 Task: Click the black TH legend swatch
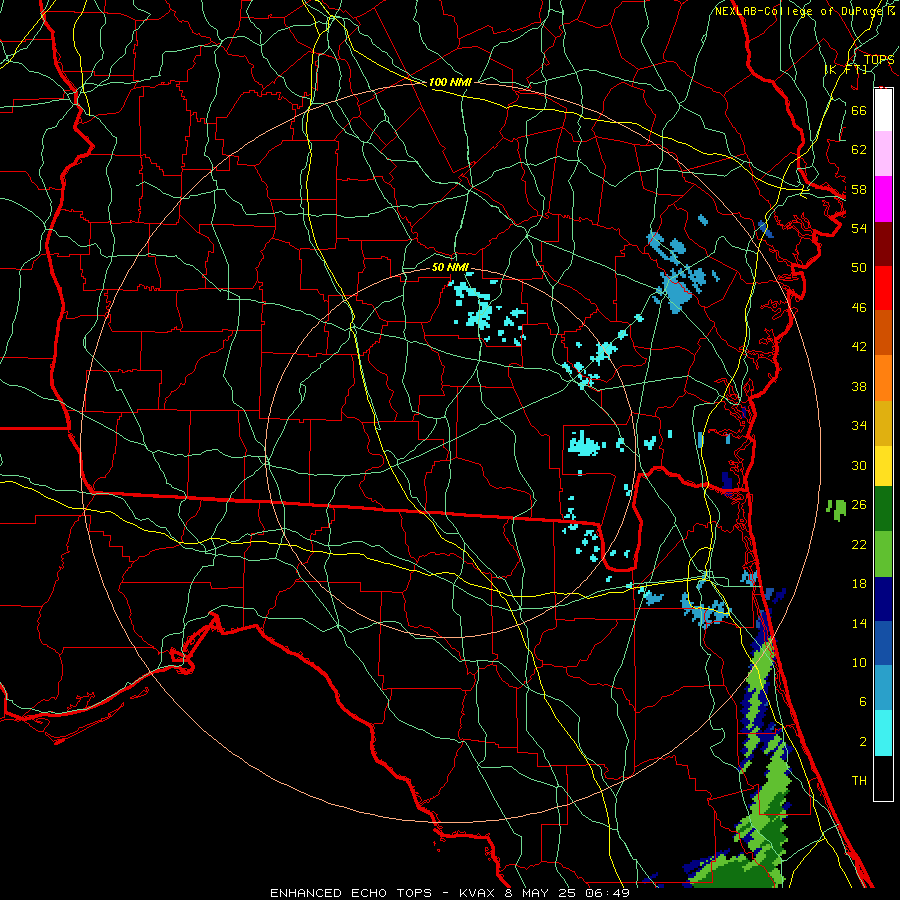click(x=883, y=778)
